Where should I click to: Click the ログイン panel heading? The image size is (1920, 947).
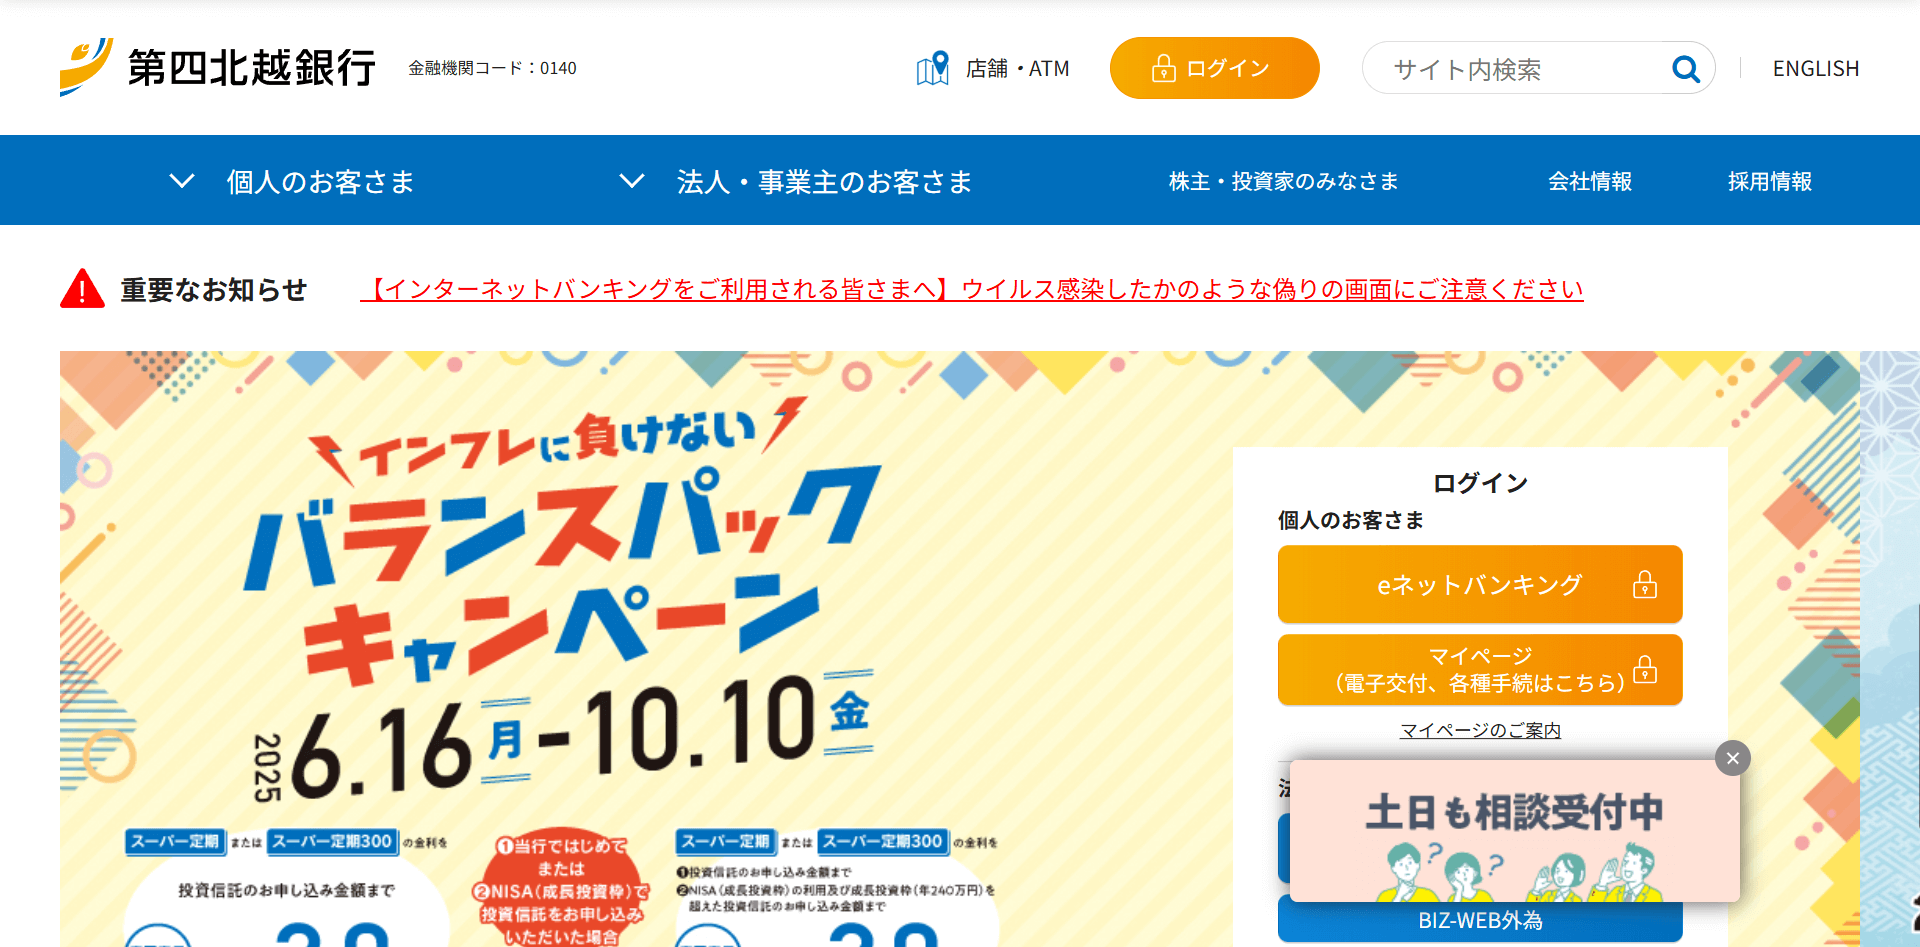pyautogui.click(x=1480, y=483)
